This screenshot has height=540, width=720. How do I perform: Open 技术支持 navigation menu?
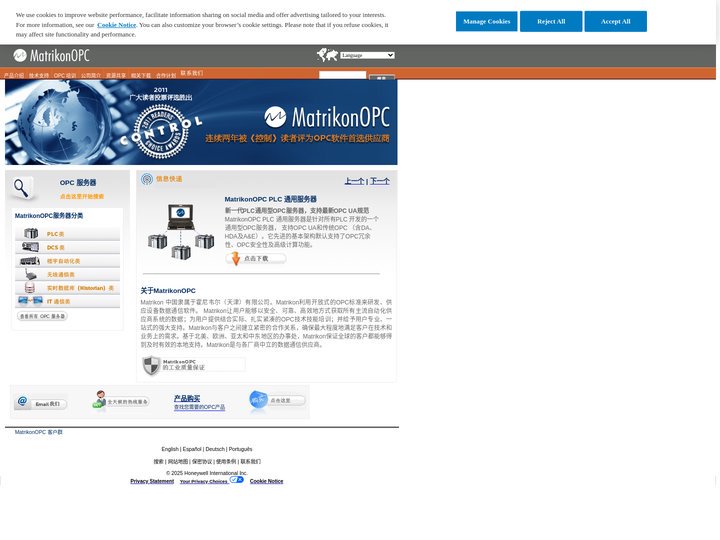pyautogui.click(x=39, y=76)
